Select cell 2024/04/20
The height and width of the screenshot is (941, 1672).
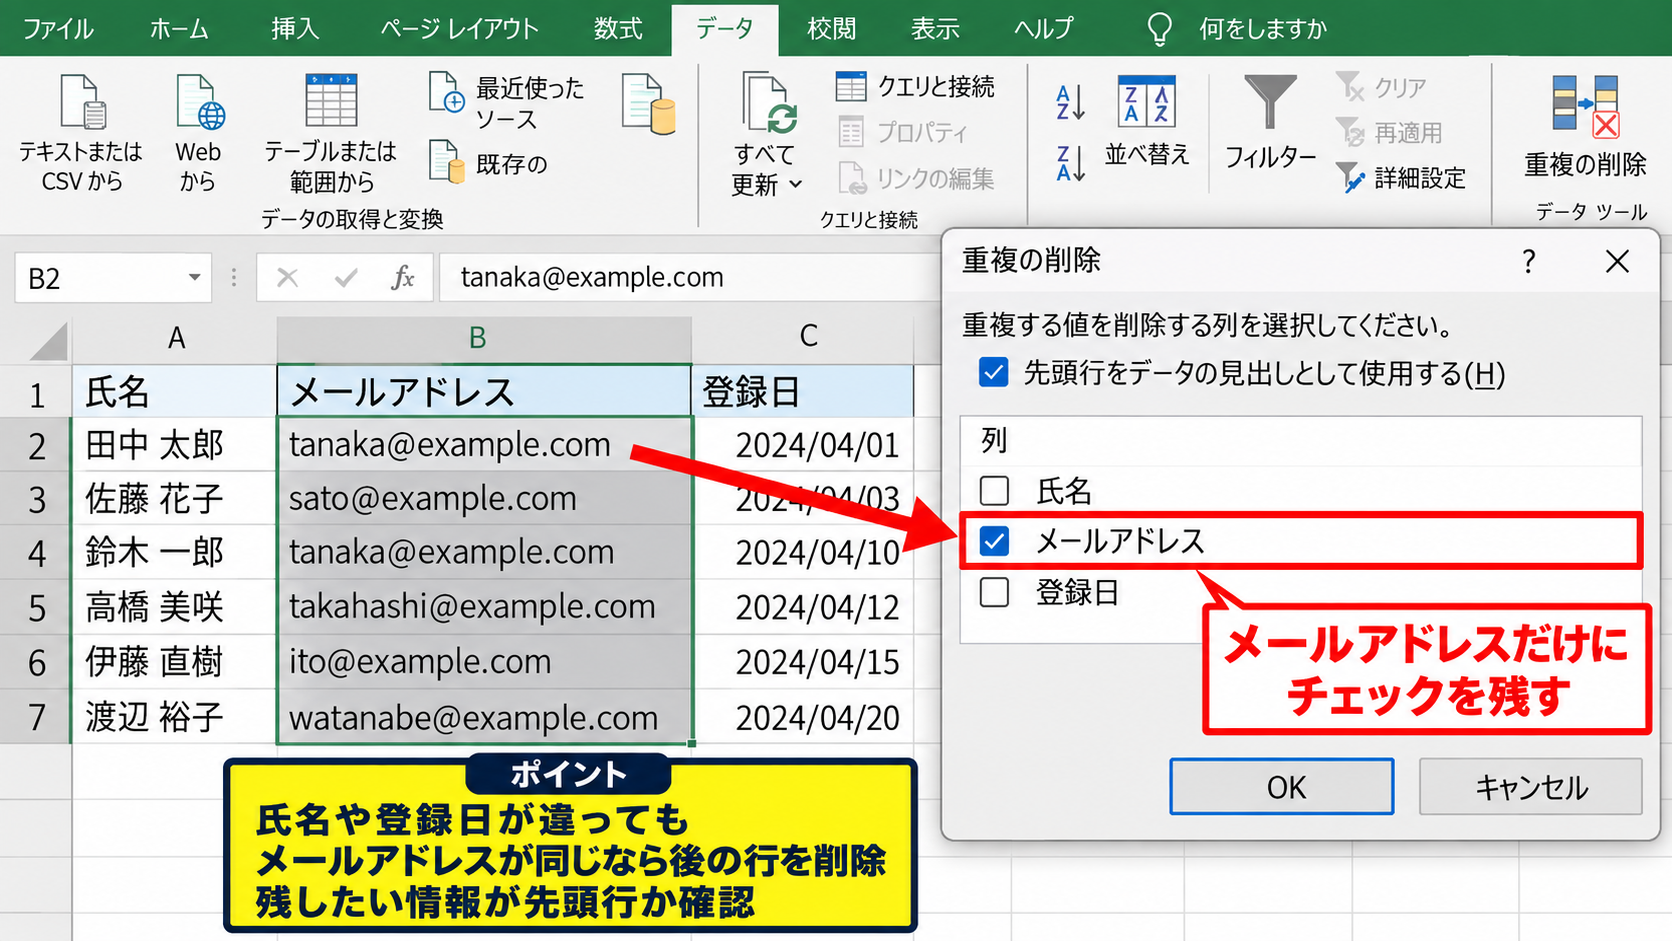point(803,717)
